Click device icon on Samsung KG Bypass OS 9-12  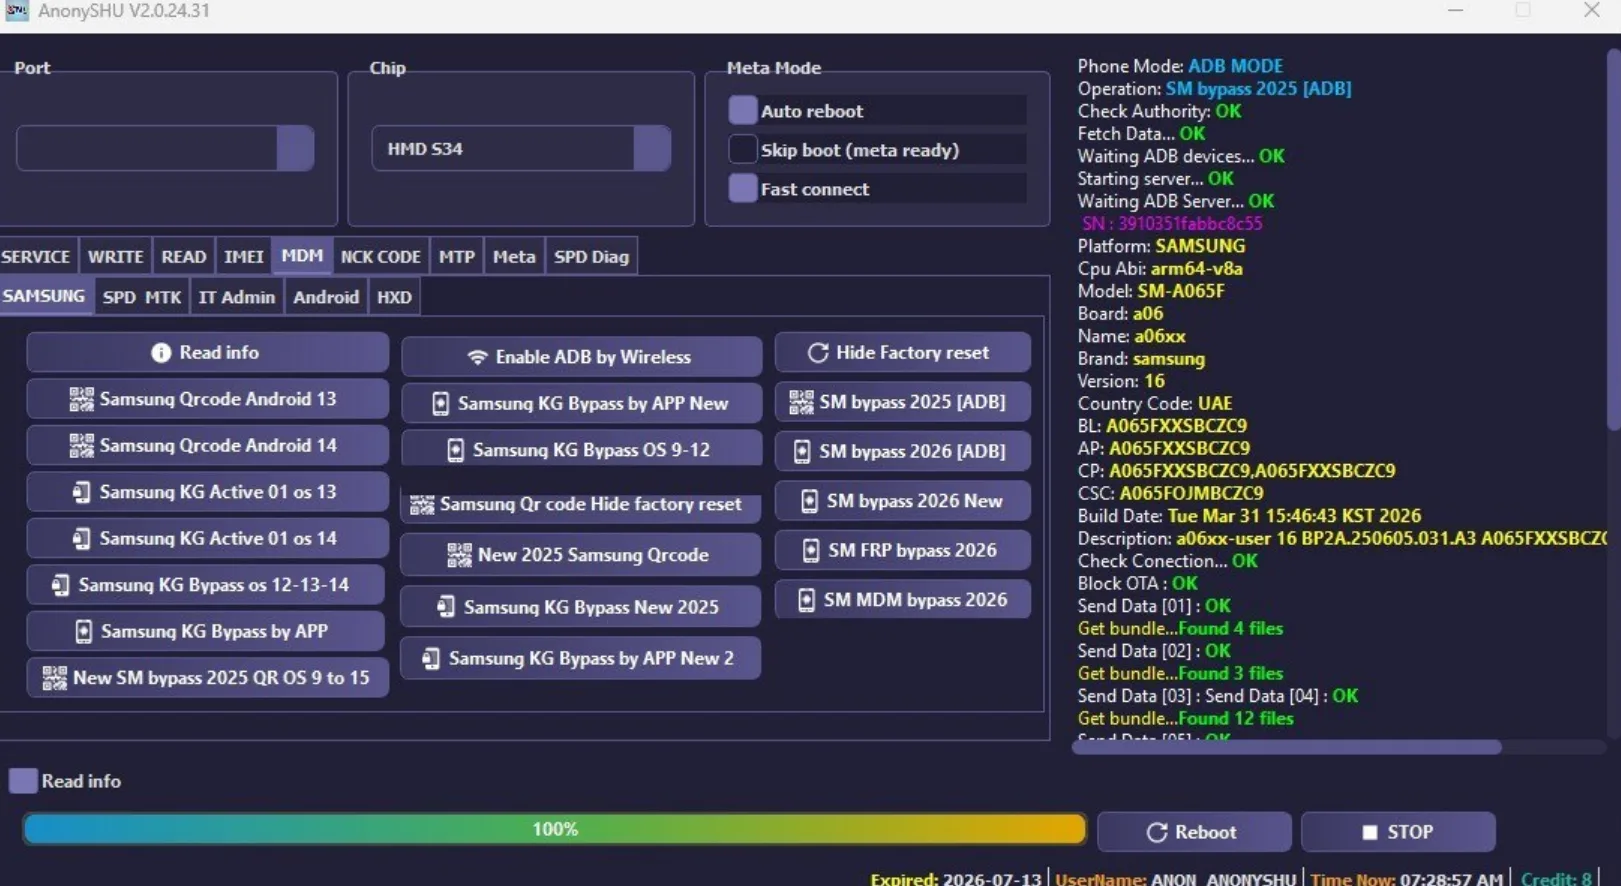tap(455, 450)
